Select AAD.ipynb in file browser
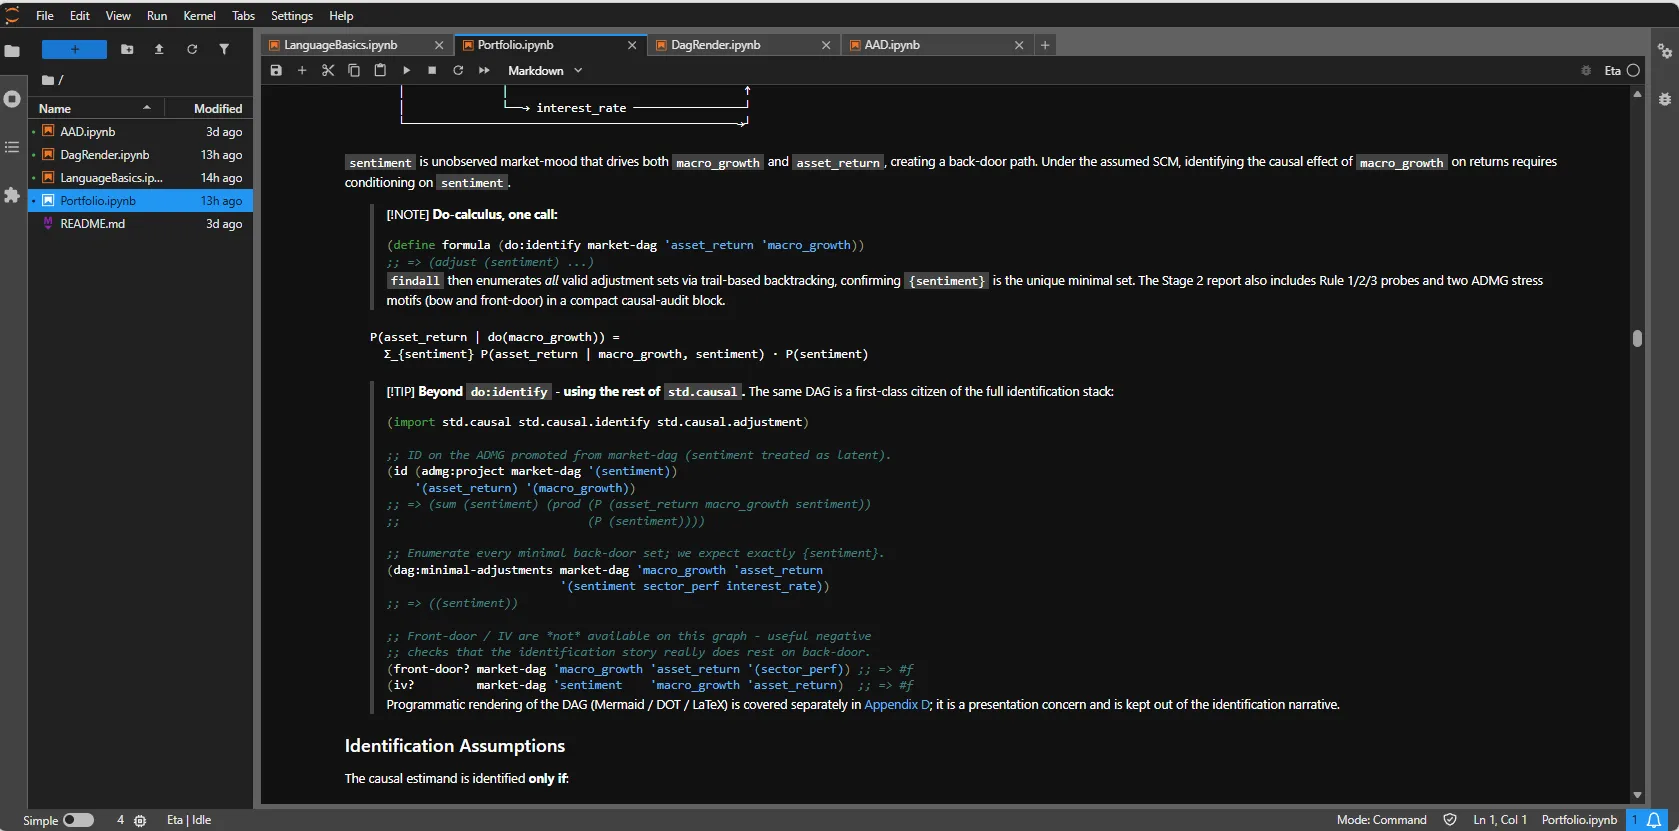Screen dimensions: 1679x831 click(x=141, y=131)
